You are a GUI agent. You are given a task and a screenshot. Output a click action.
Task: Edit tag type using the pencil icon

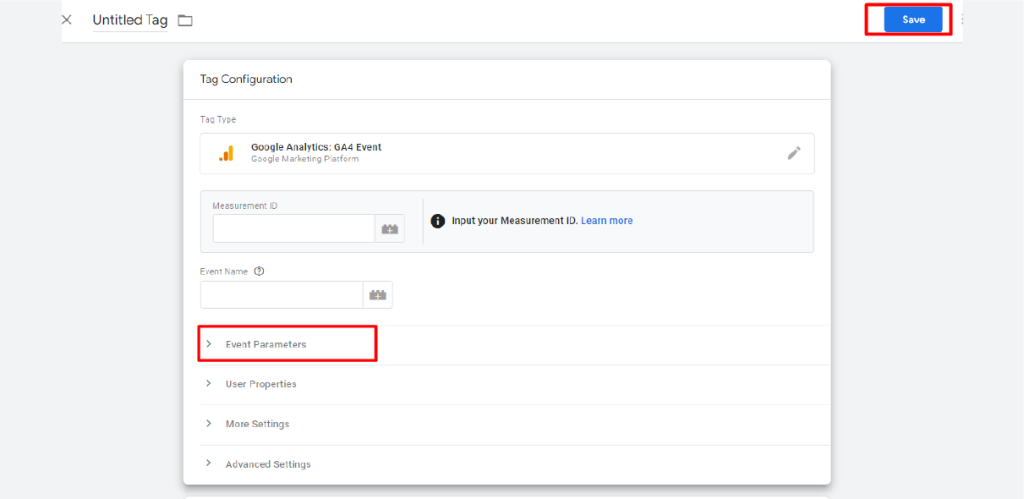click(x=793, y=153)
